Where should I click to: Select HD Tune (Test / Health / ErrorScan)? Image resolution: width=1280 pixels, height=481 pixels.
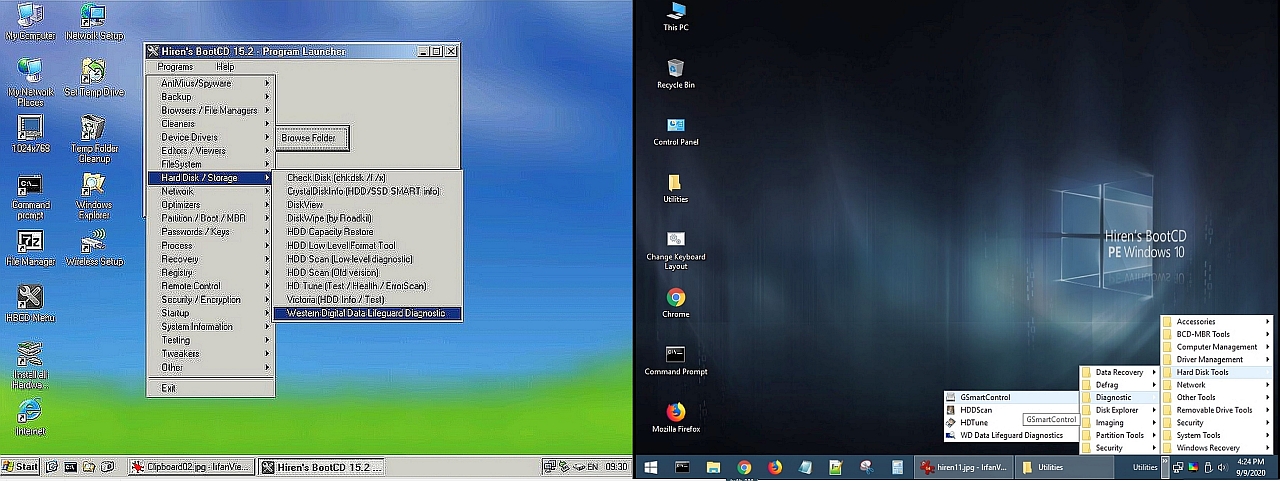click(x=367, y=286)
